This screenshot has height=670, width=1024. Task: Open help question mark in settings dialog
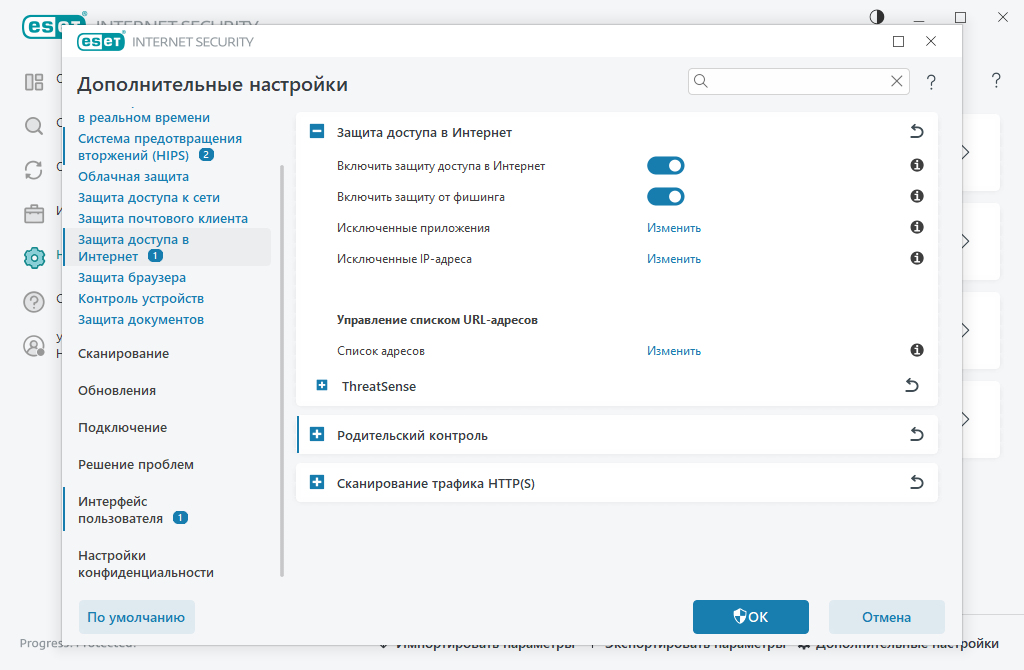point(931,82)
